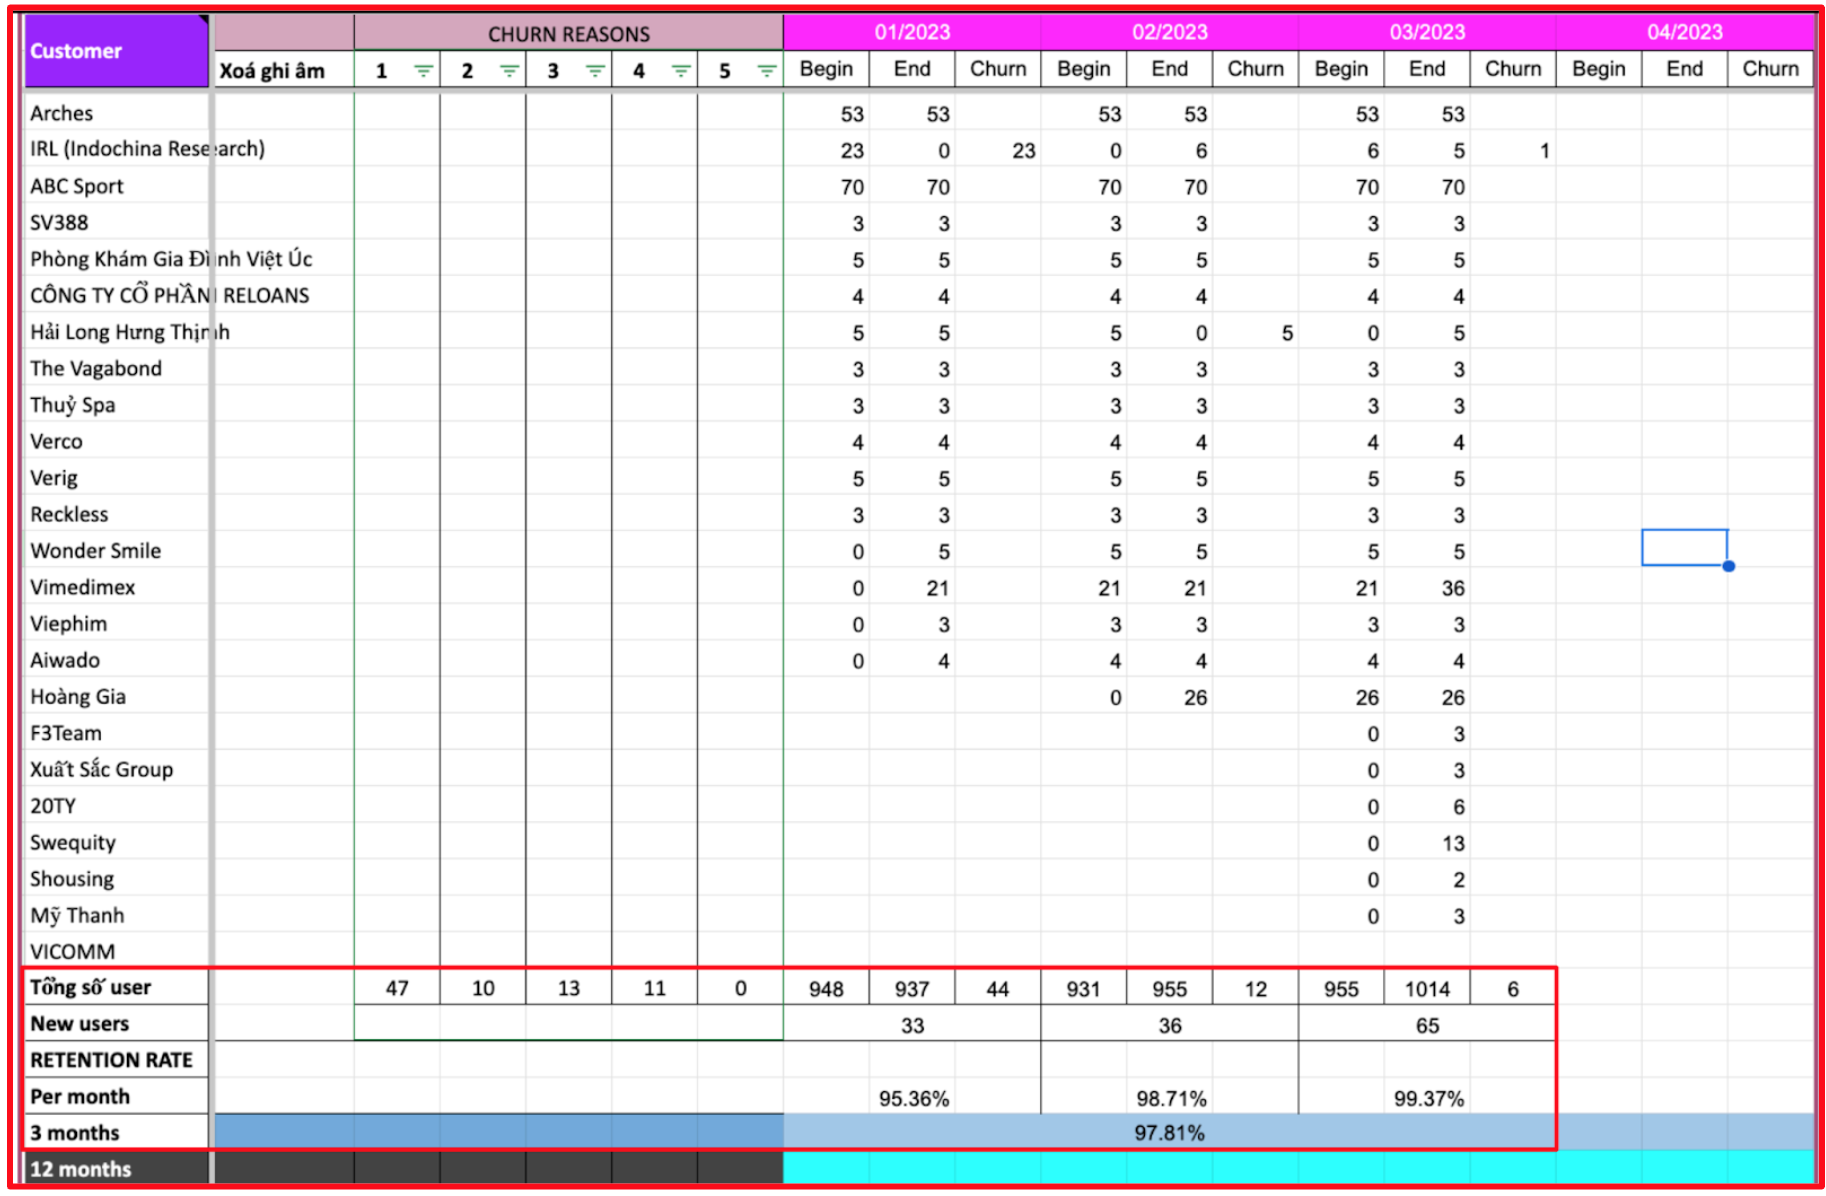Click the cyan 12 months result bar

(1297, 1169)
